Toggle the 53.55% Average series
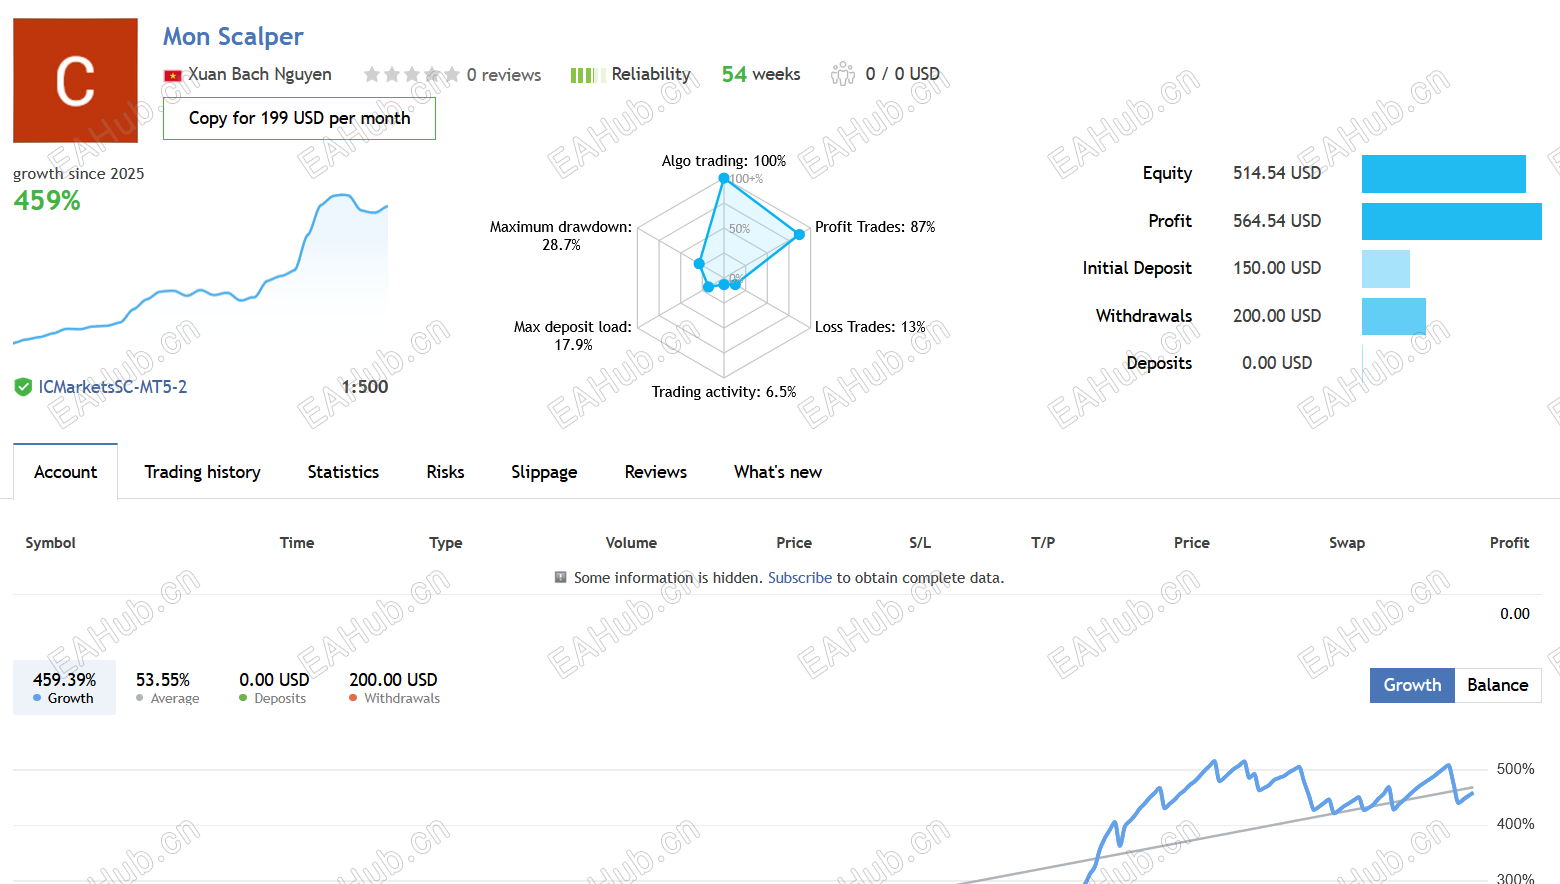 167,688
